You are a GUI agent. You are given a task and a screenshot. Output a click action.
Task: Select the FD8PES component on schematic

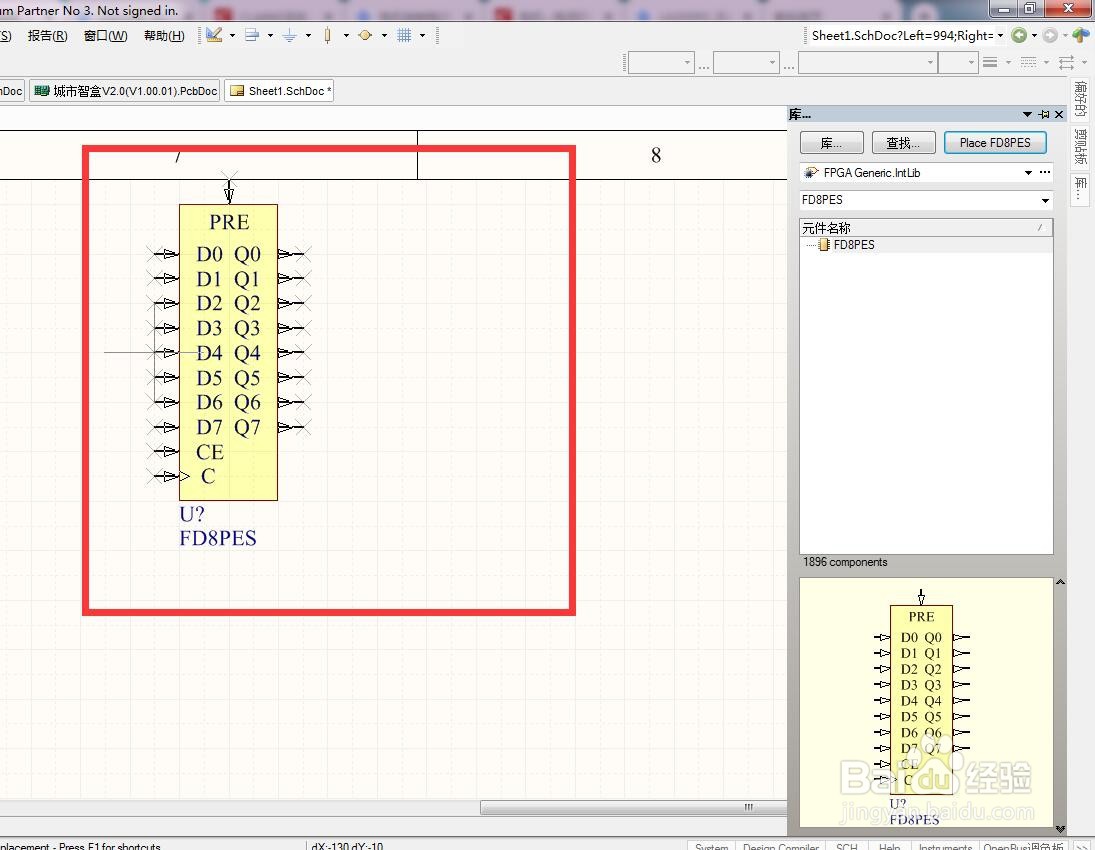[228, 352]
